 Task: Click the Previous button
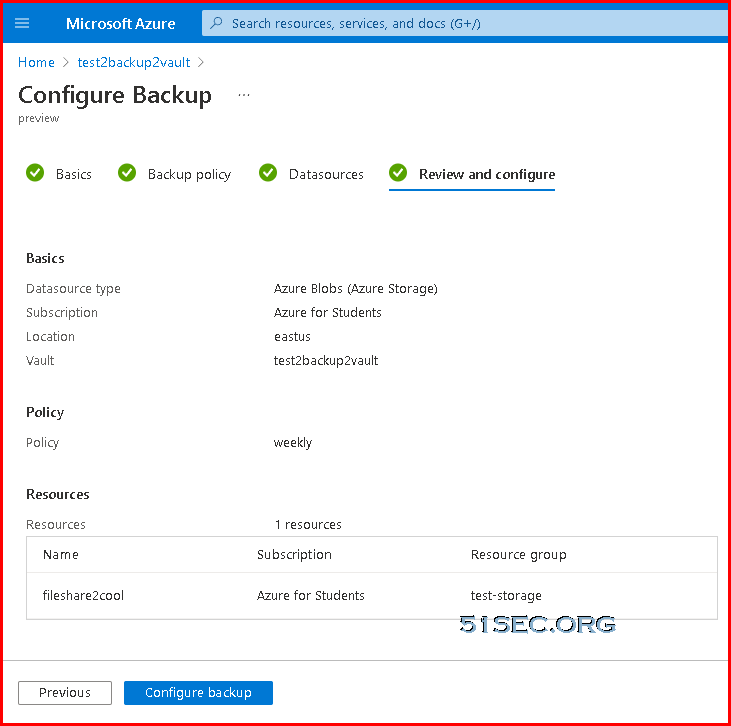pyautogui.click(x=65, y=692)
